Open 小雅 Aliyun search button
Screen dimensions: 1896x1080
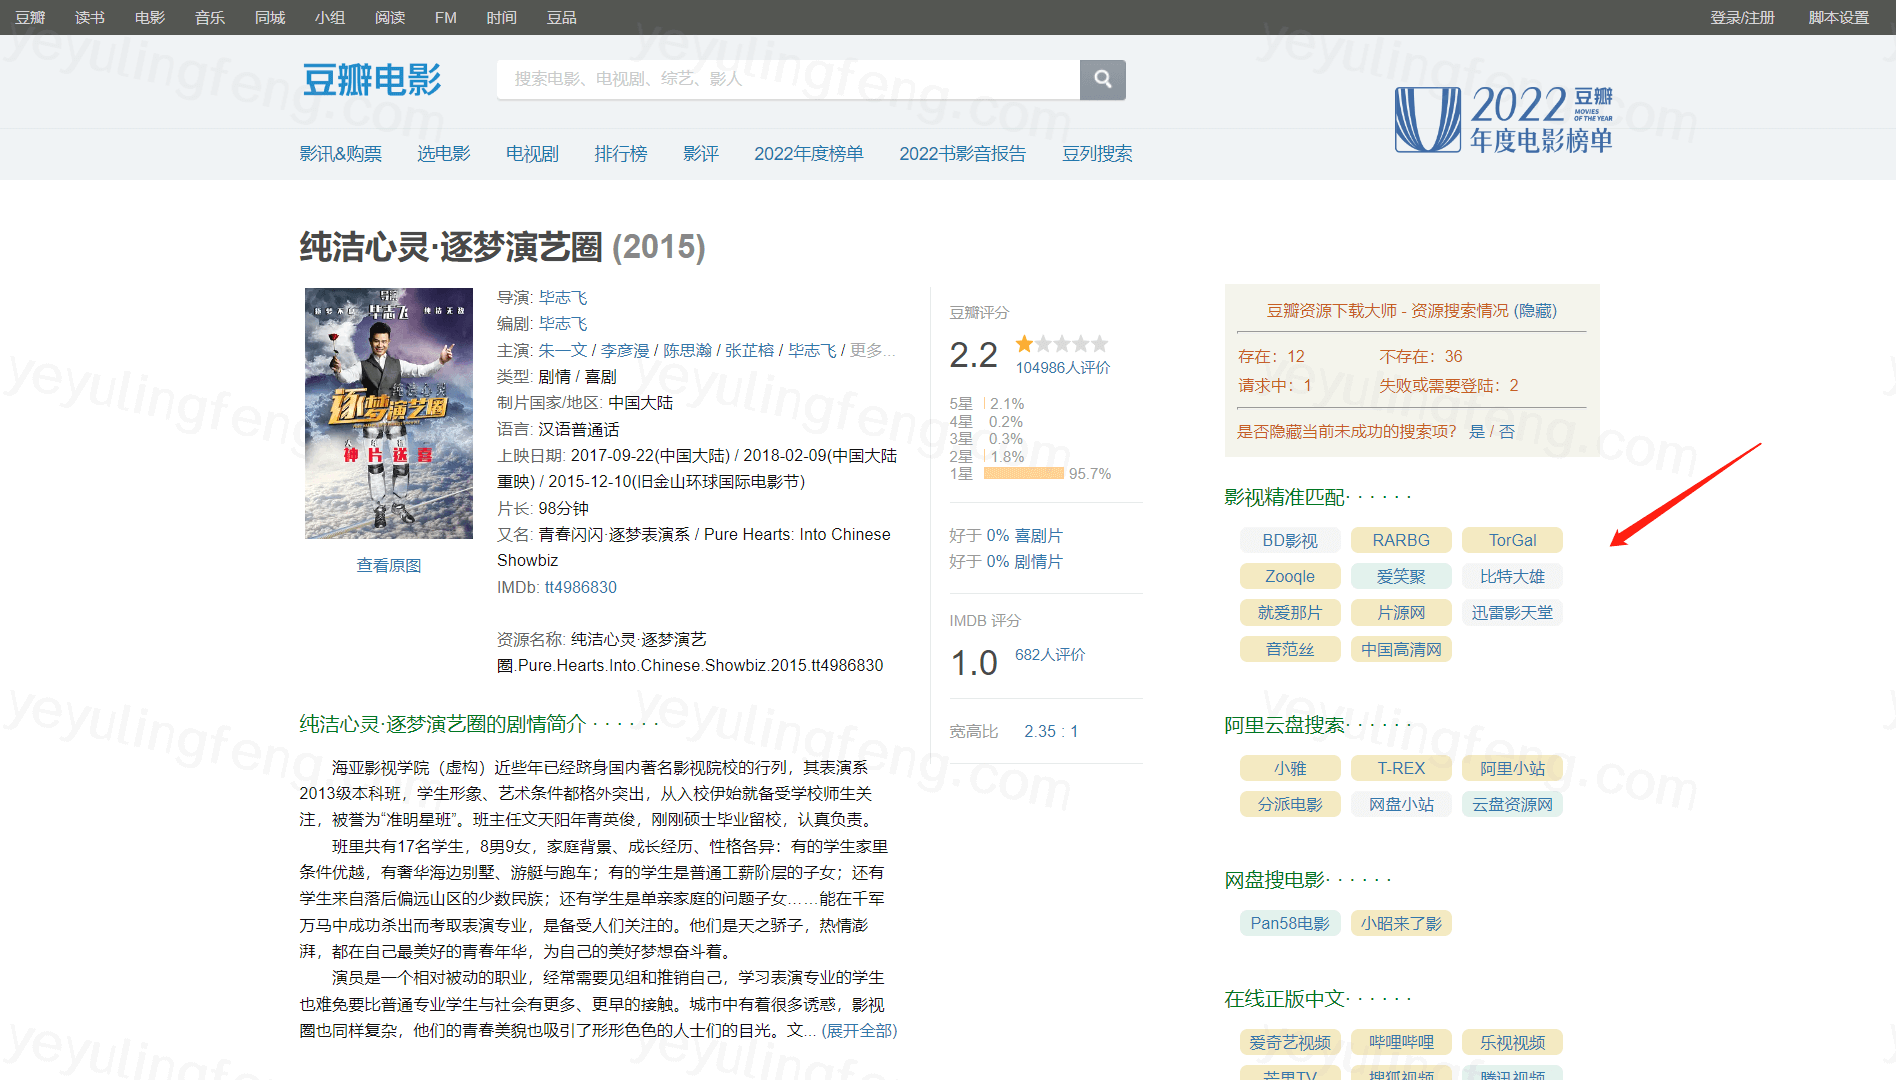coord(1290,768)
